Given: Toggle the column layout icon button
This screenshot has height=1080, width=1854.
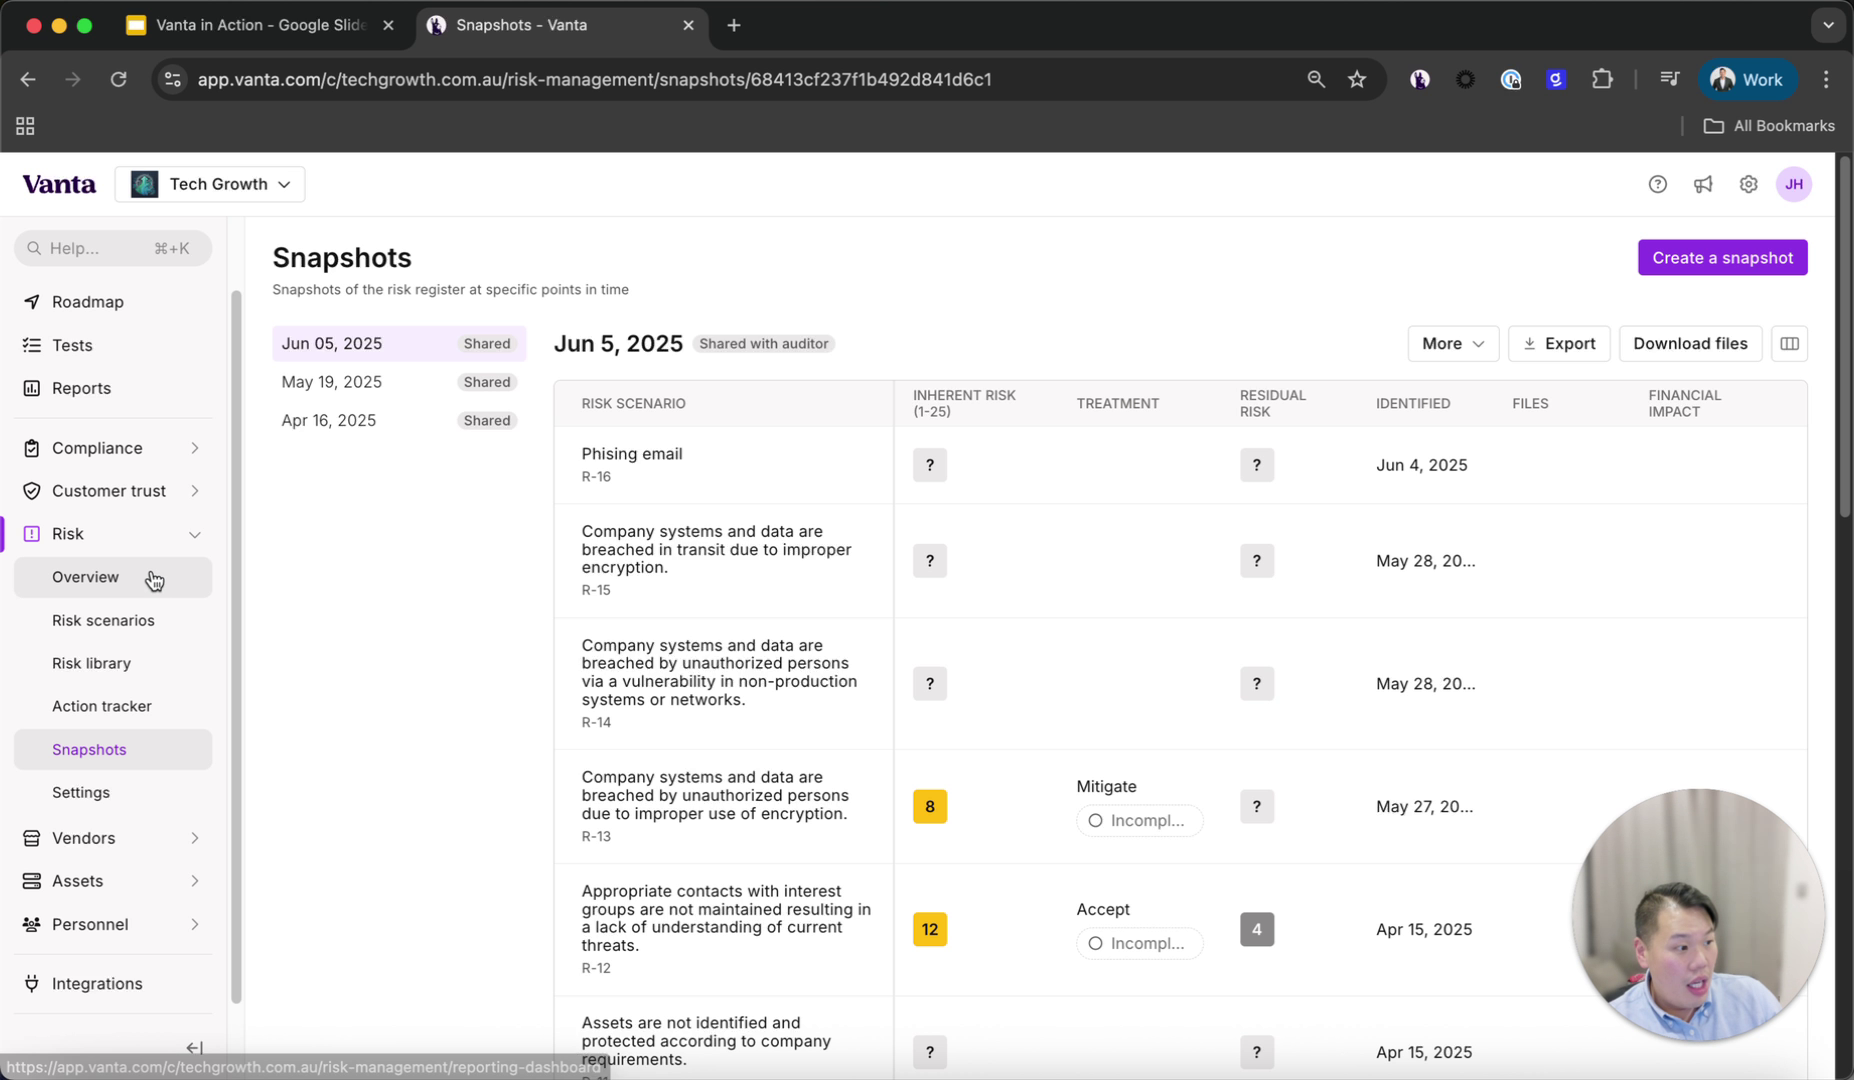Looking at the screenshot, I should point(1789,344).
